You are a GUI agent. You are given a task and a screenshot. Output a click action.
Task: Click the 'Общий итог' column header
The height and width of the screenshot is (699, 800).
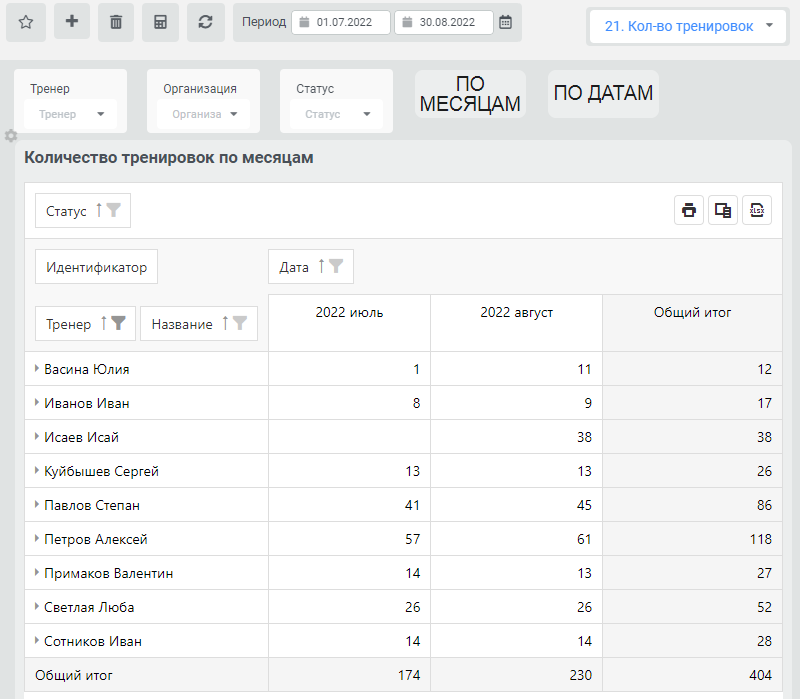click(692, 322)
